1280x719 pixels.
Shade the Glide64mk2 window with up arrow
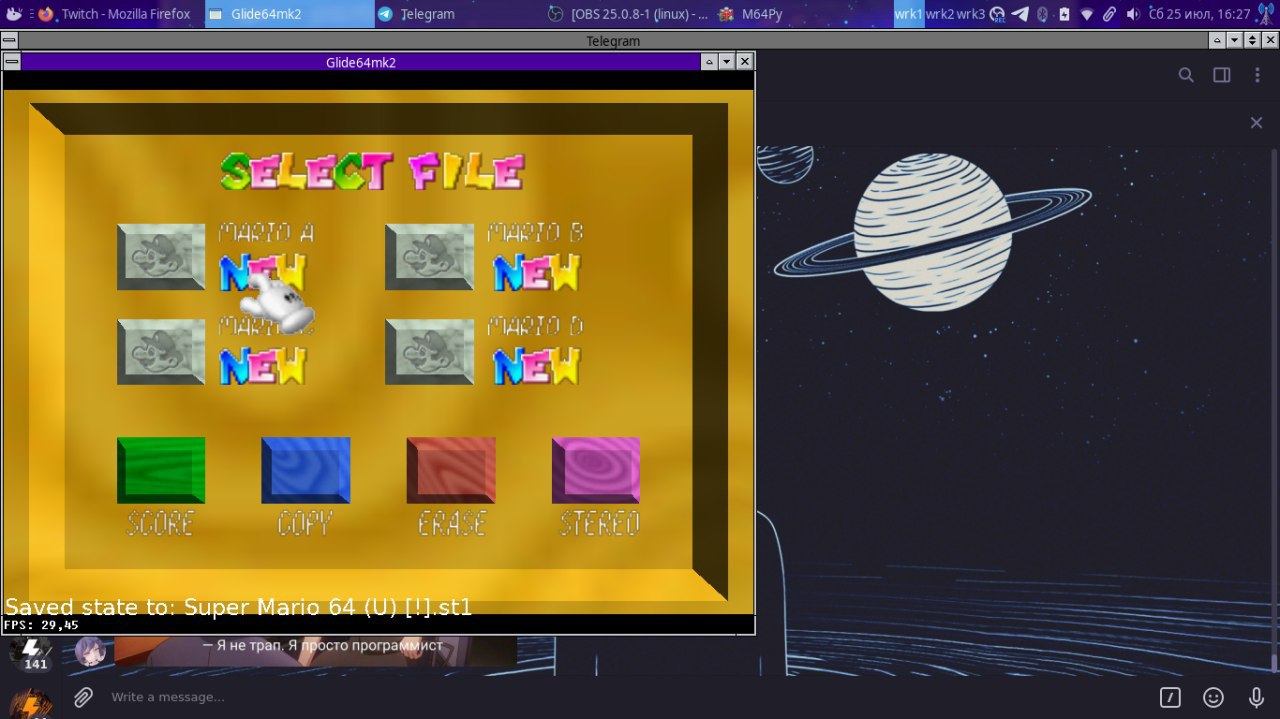[709, 62]
